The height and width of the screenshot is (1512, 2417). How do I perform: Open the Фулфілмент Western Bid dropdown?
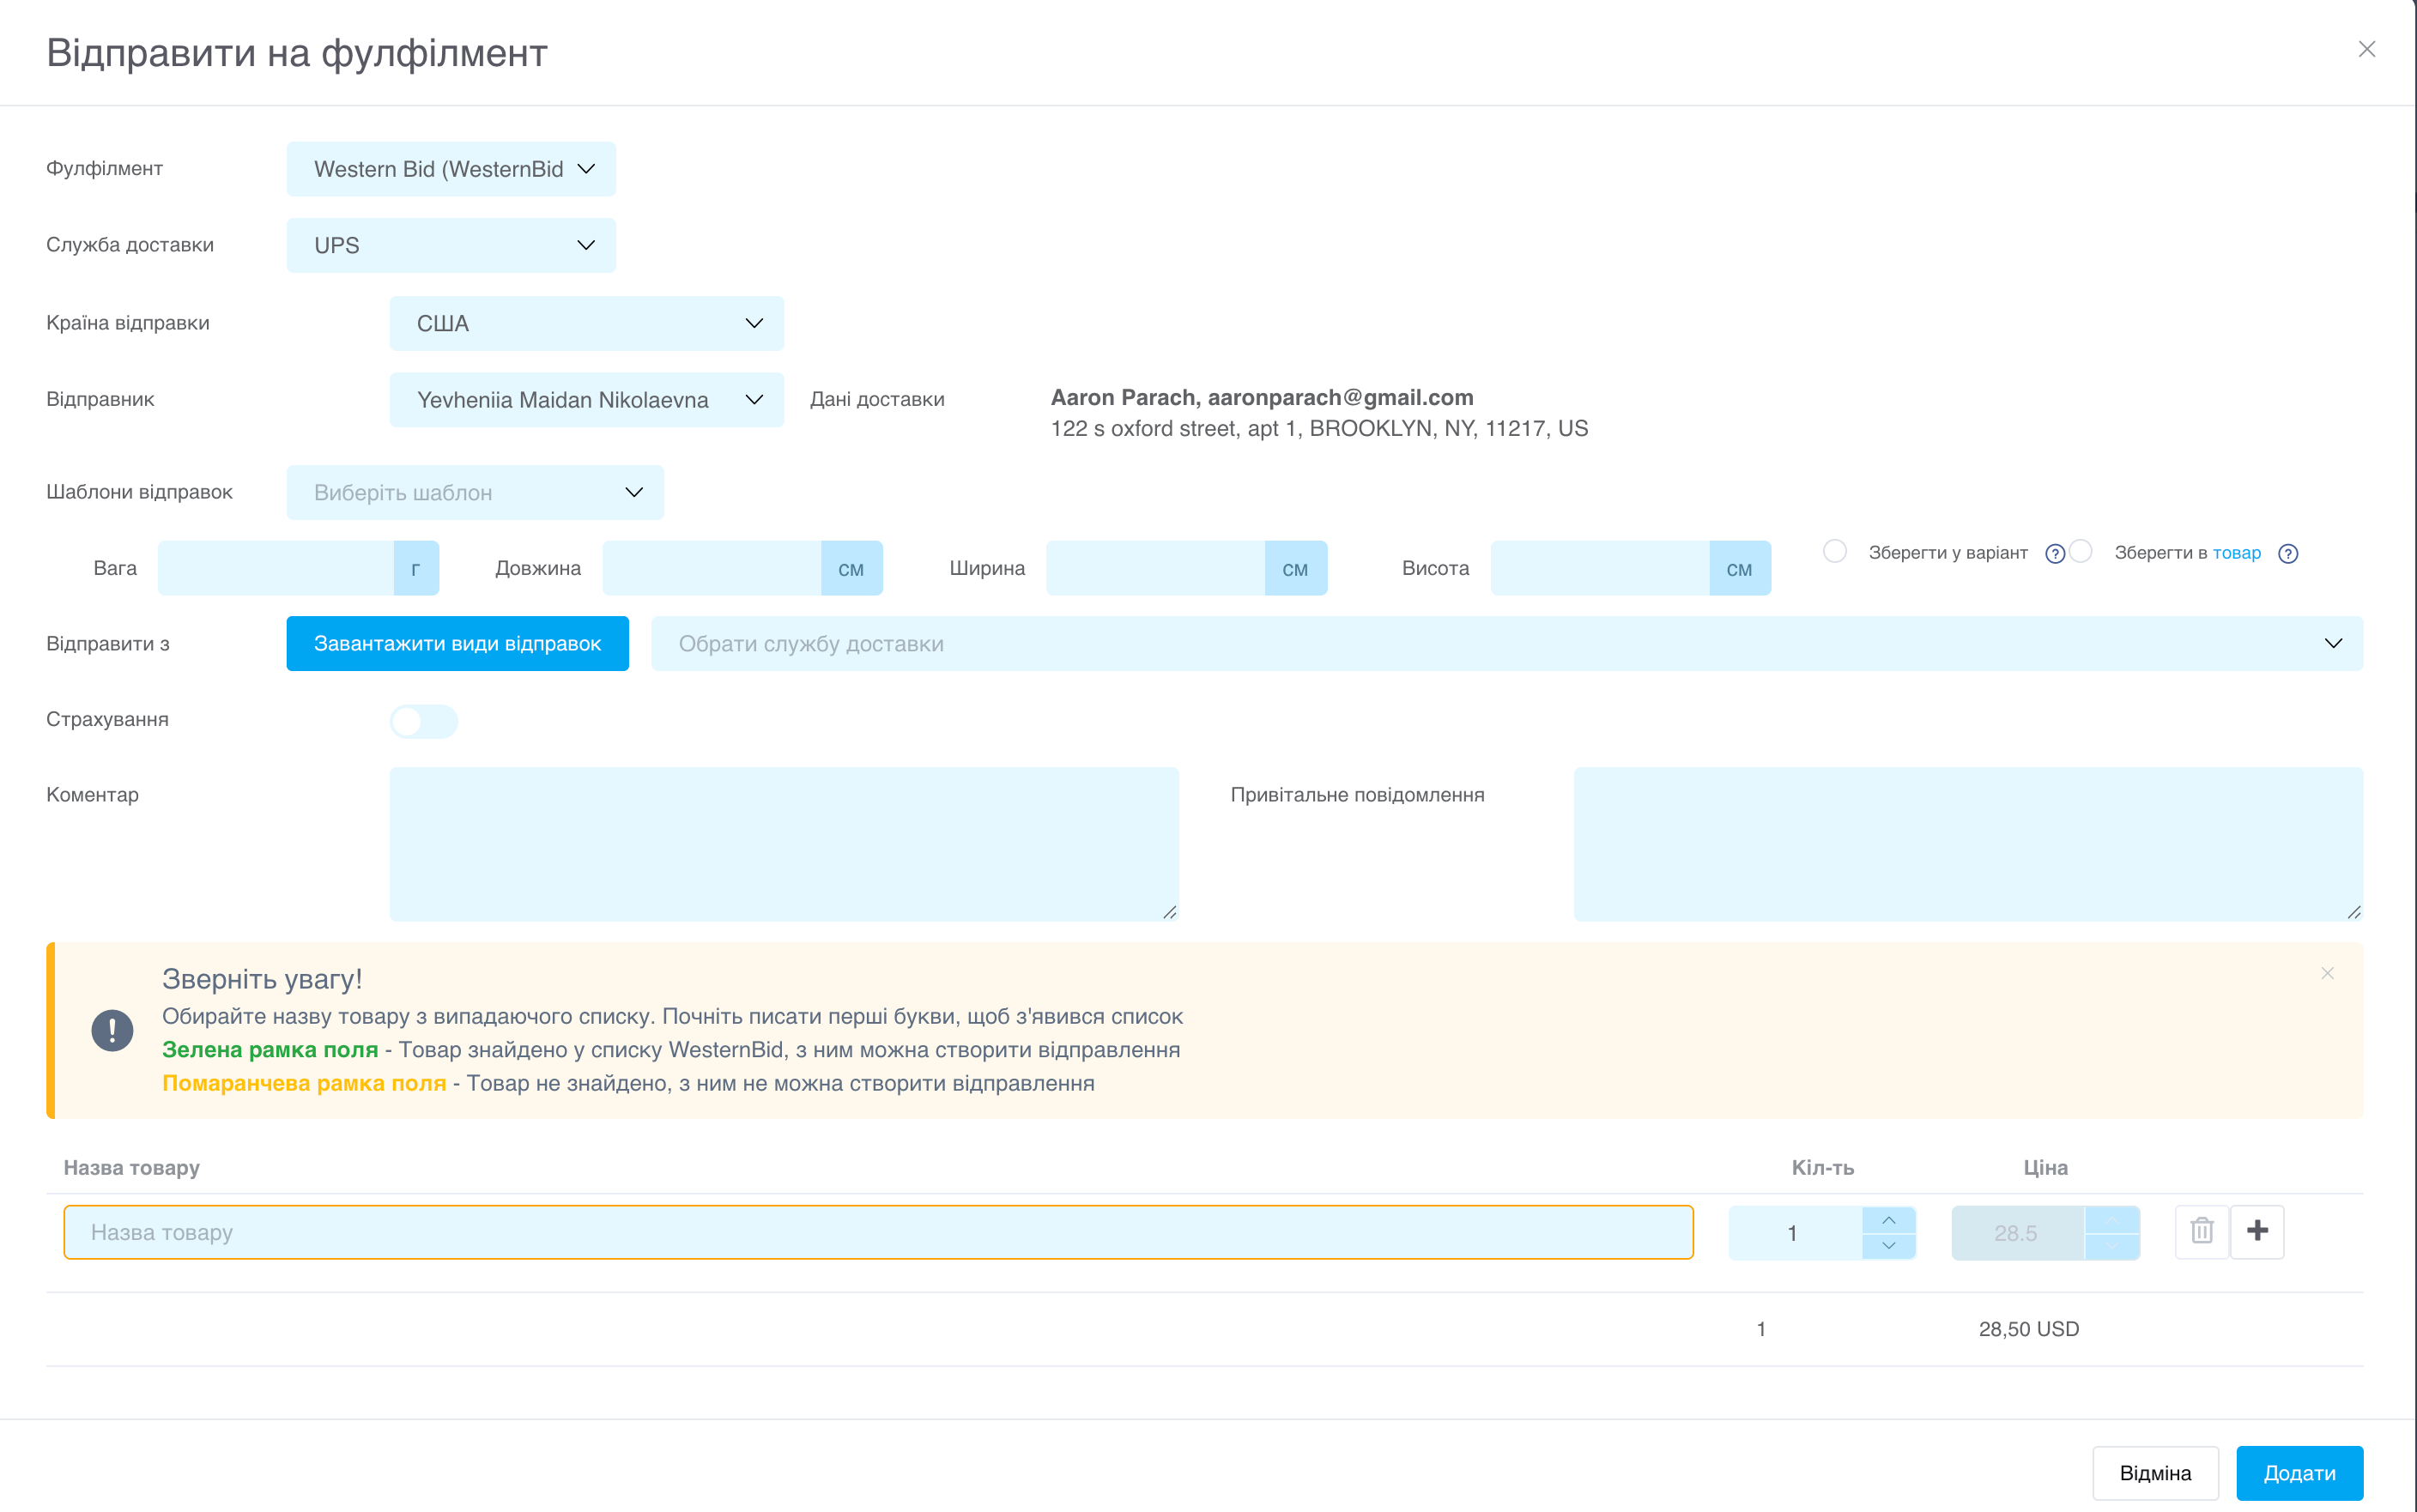(x=451, y=169)
